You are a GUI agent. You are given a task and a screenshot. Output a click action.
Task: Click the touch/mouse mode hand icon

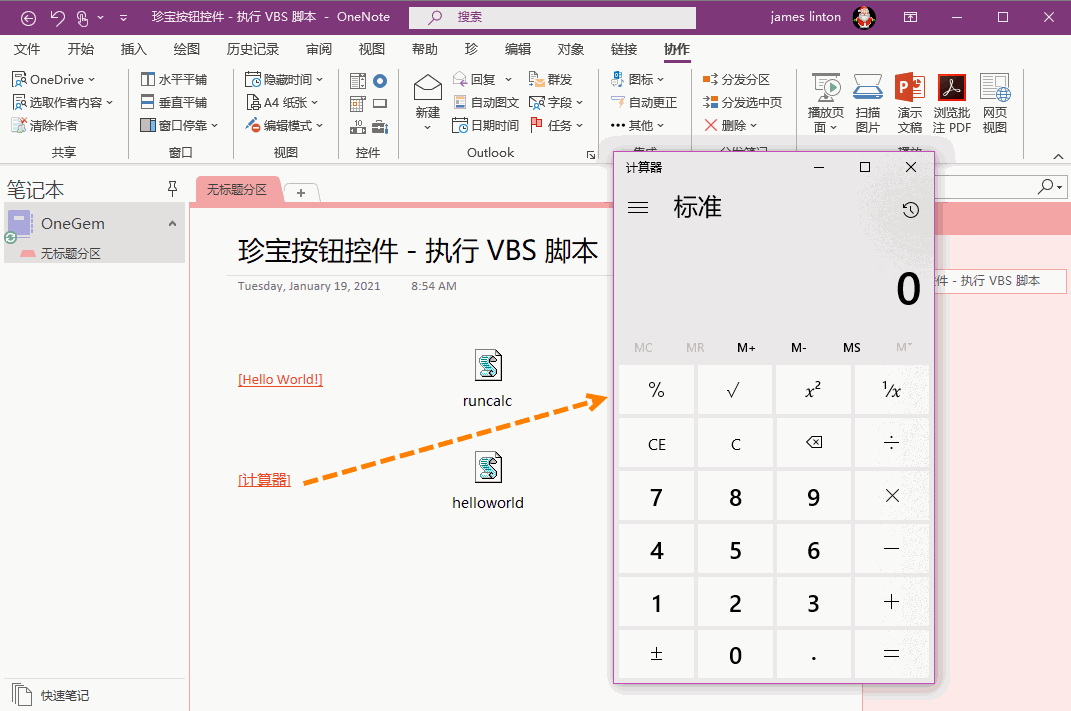(83, 18)
